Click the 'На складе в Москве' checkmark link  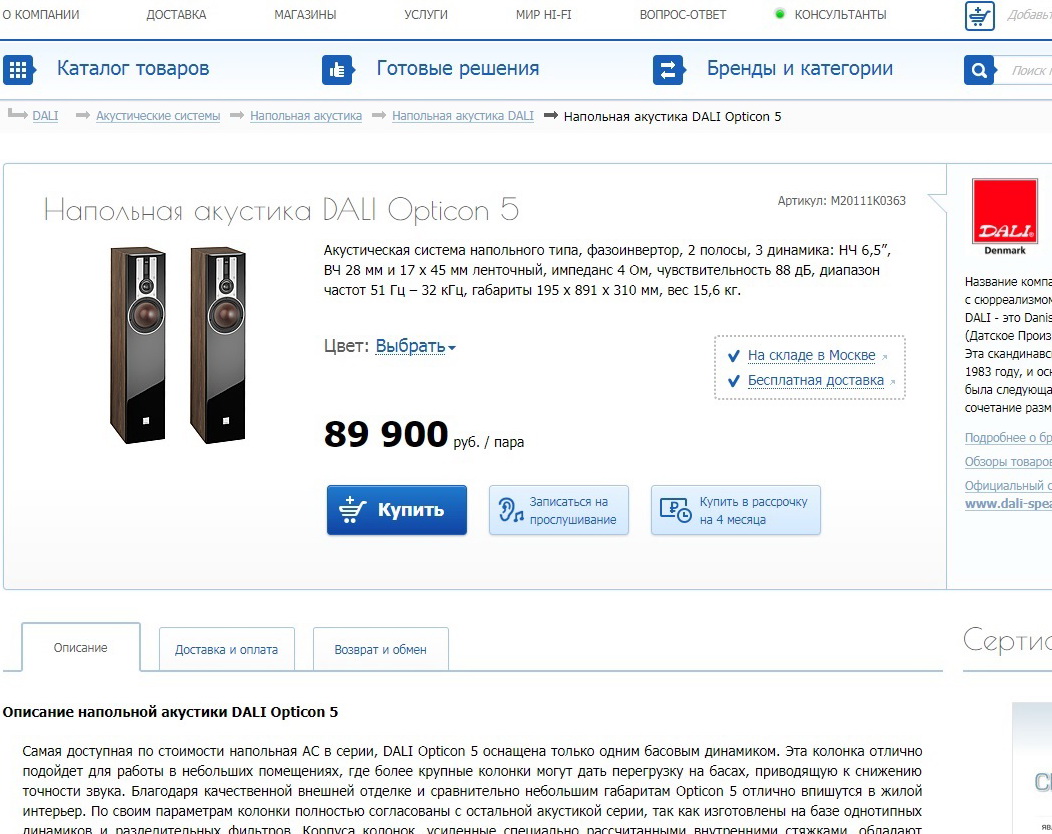coord(811,356)
